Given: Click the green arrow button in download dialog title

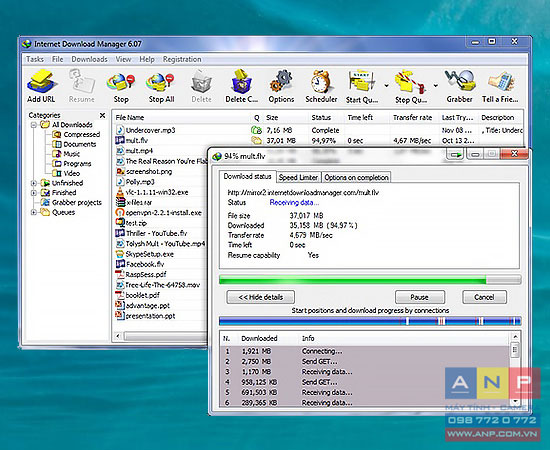Looking at the screenshot, I should [455, 154].
